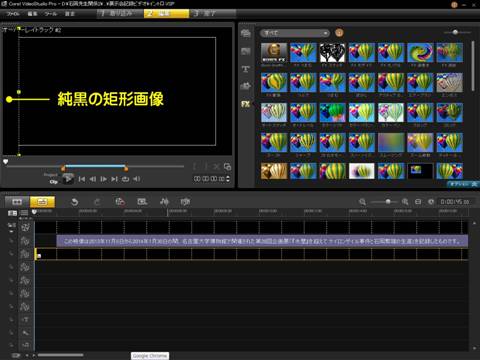Switch preview to Clip mode

pos(53,182)
